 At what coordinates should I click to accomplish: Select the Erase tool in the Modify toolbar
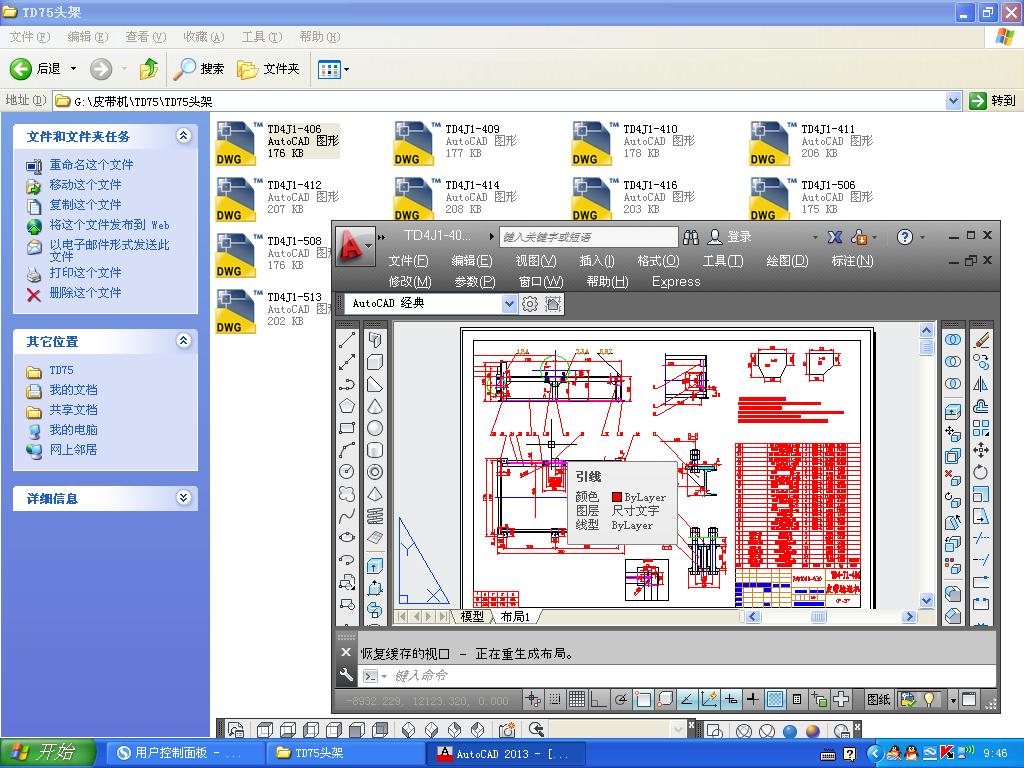click(981, 340)
